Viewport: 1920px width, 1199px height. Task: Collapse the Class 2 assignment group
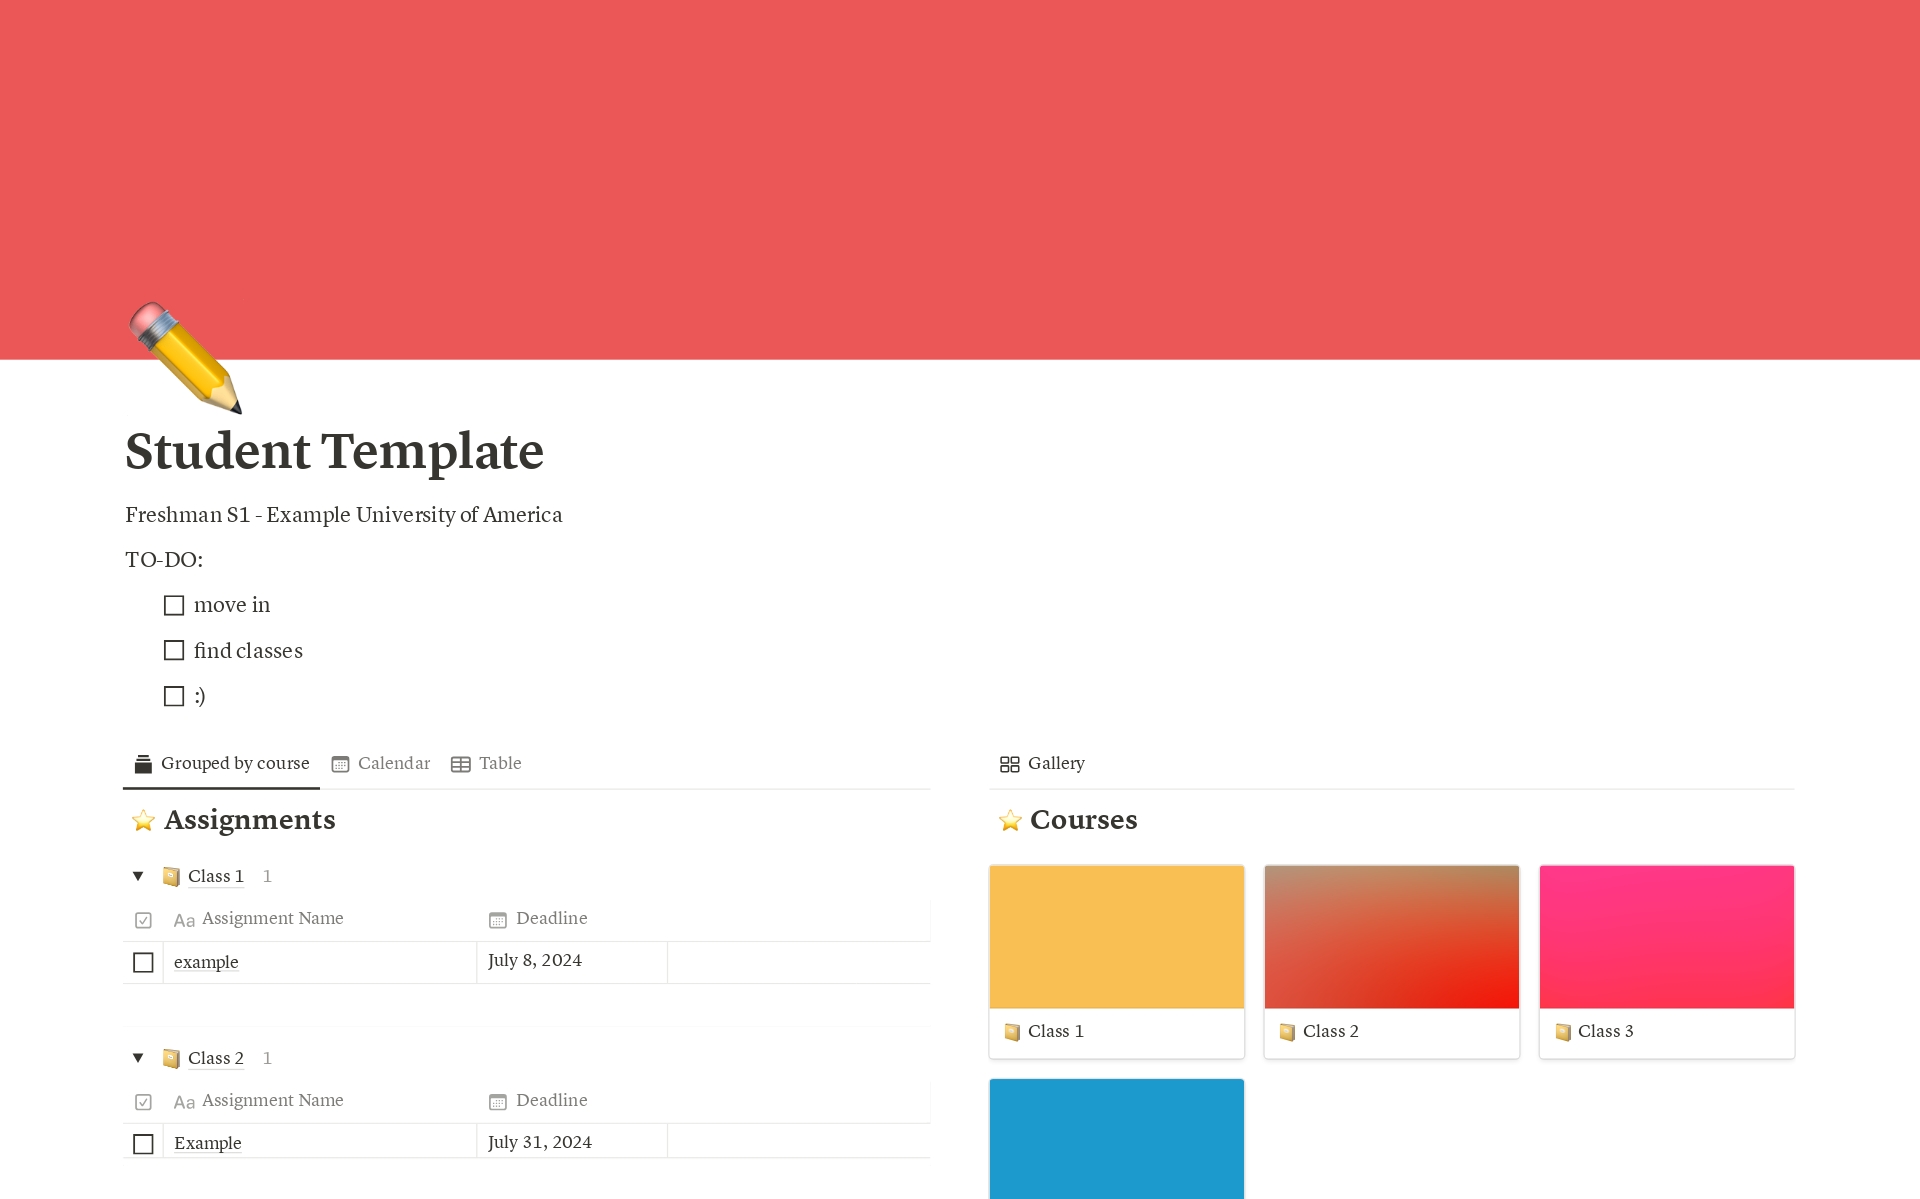click(x=138, y=1057)
